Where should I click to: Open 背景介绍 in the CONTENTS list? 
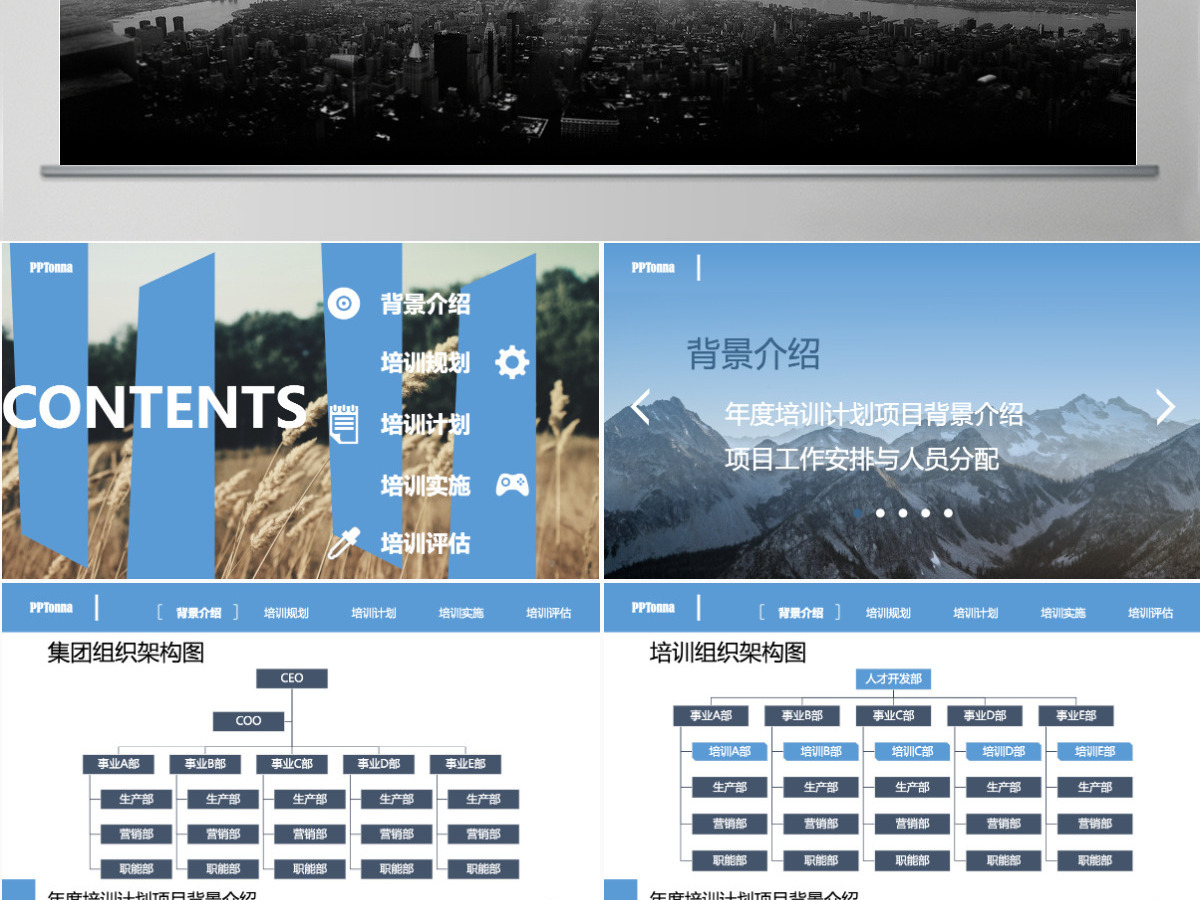pyautogui.click(x=425, y=304)
